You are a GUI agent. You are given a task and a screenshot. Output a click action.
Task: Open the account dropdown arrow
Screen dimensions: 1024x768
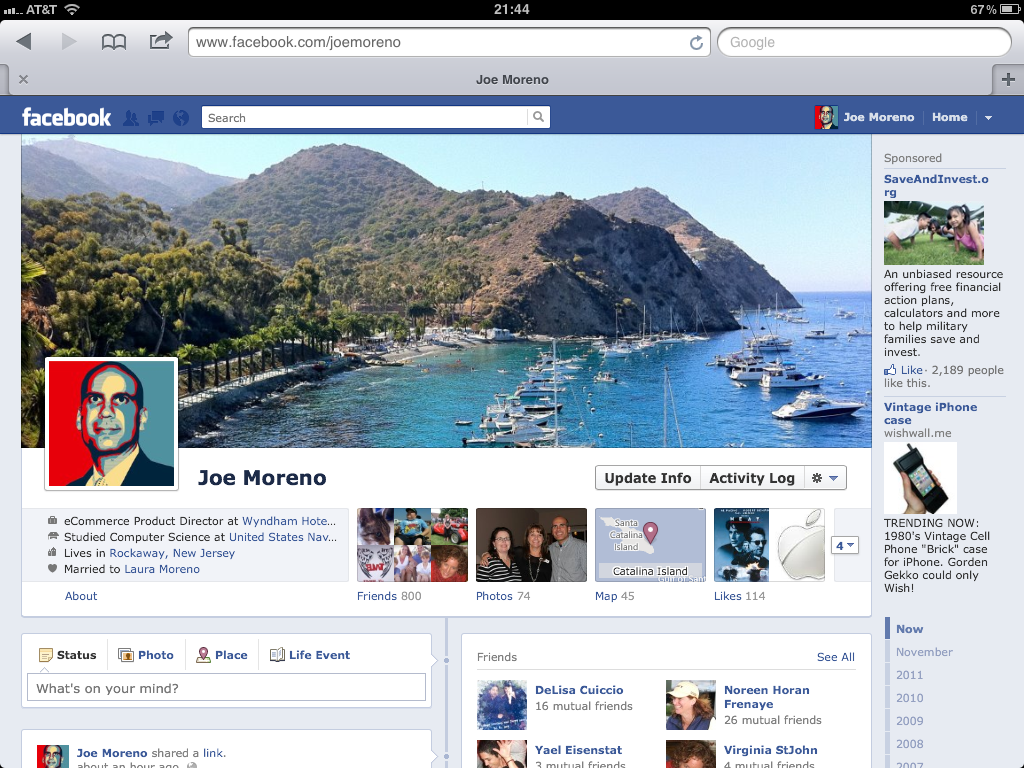(x=988, y=118)
